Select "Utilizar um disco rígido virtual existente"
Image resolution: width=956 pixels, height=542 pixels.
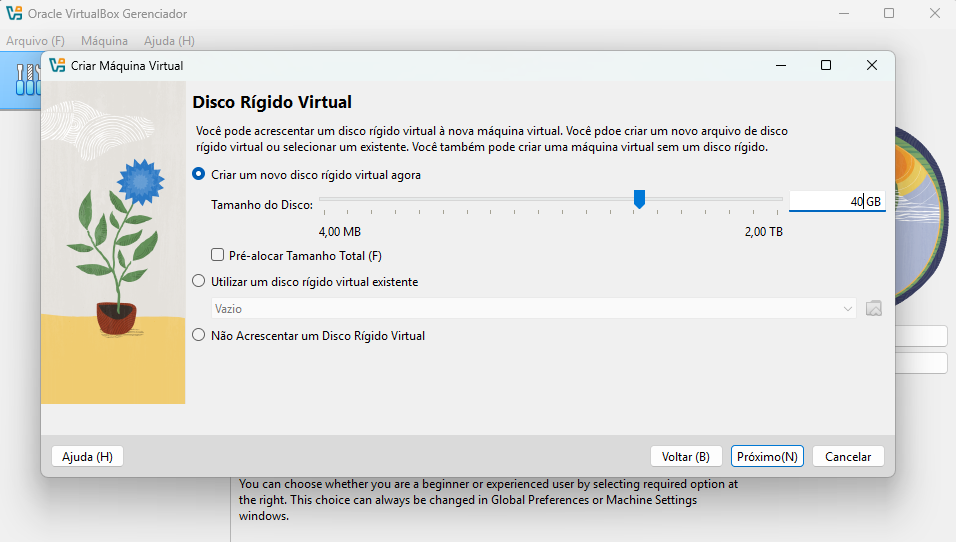click(x=199, y=281)
